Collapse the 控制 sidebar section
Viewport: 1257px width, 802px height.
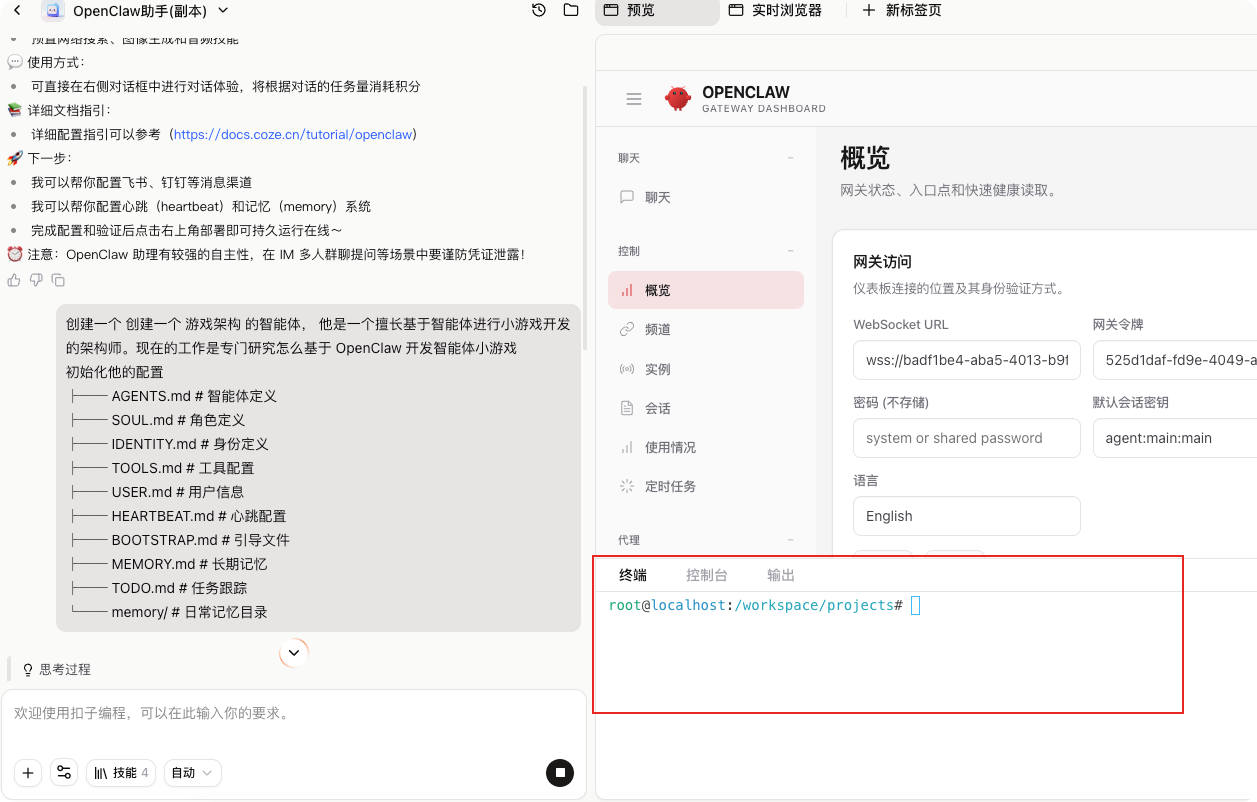point(790,251)
